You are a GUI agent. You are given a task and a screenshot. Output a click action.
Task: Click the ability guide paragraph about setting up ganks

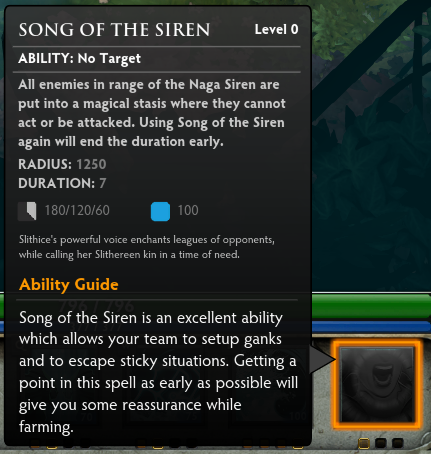158,372
